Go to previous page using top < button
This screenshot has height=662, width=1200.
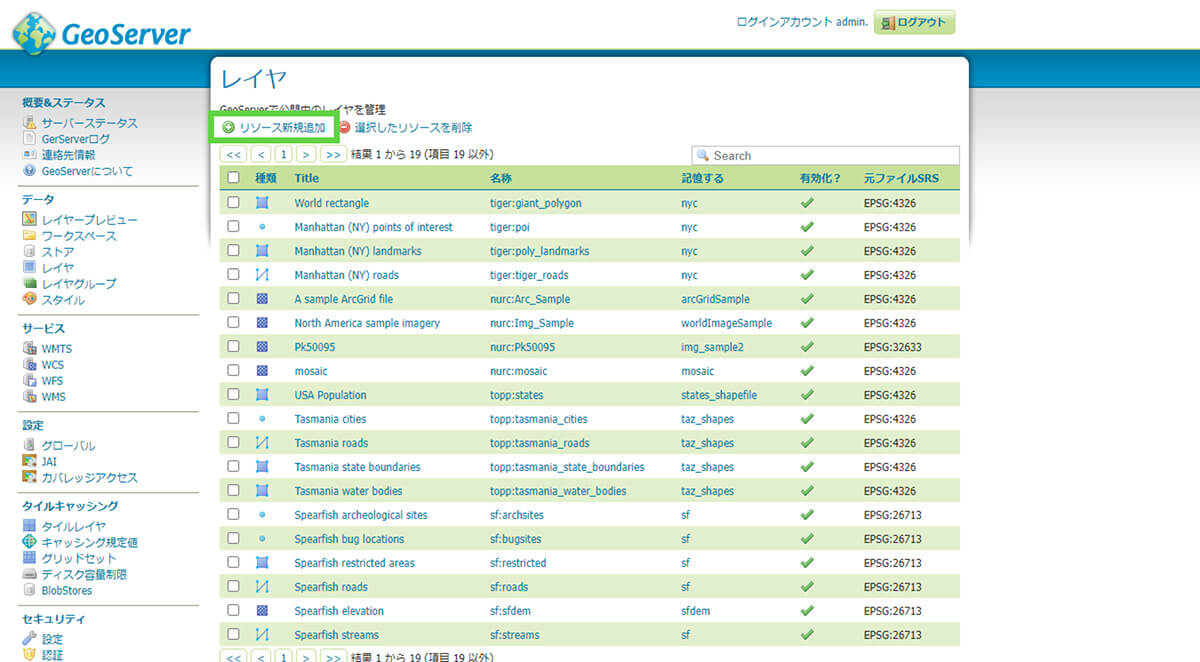click(x=261, y=155)
